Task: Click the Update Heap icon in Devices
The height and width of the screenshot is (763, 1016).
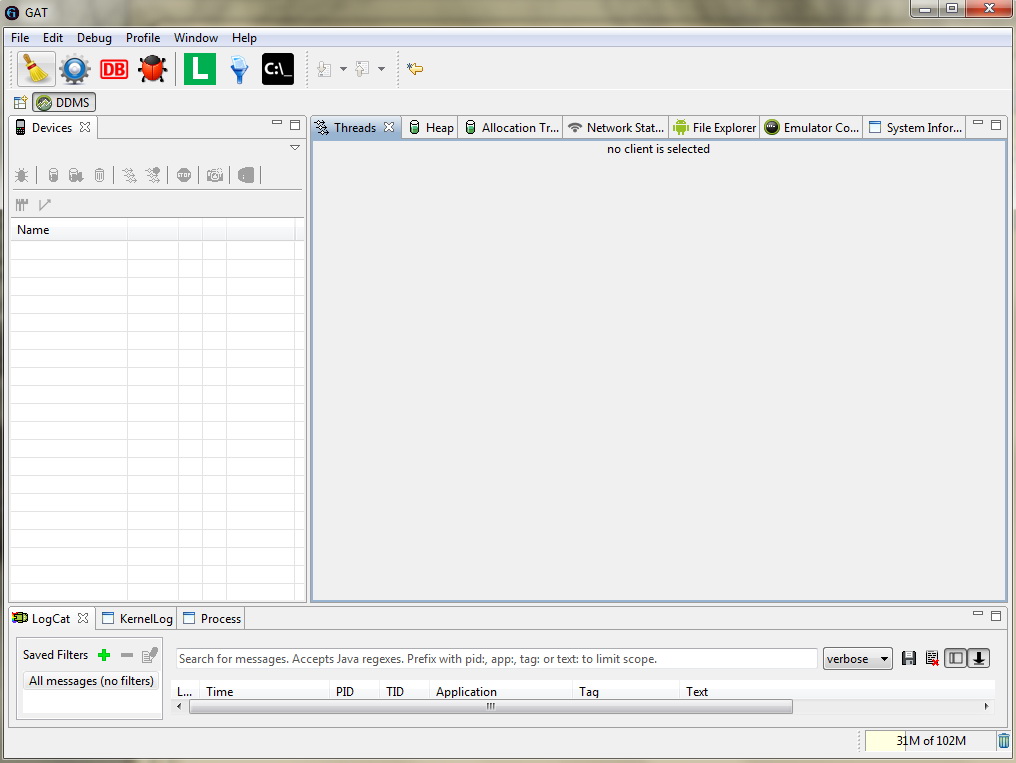Action: coord(53,175)
